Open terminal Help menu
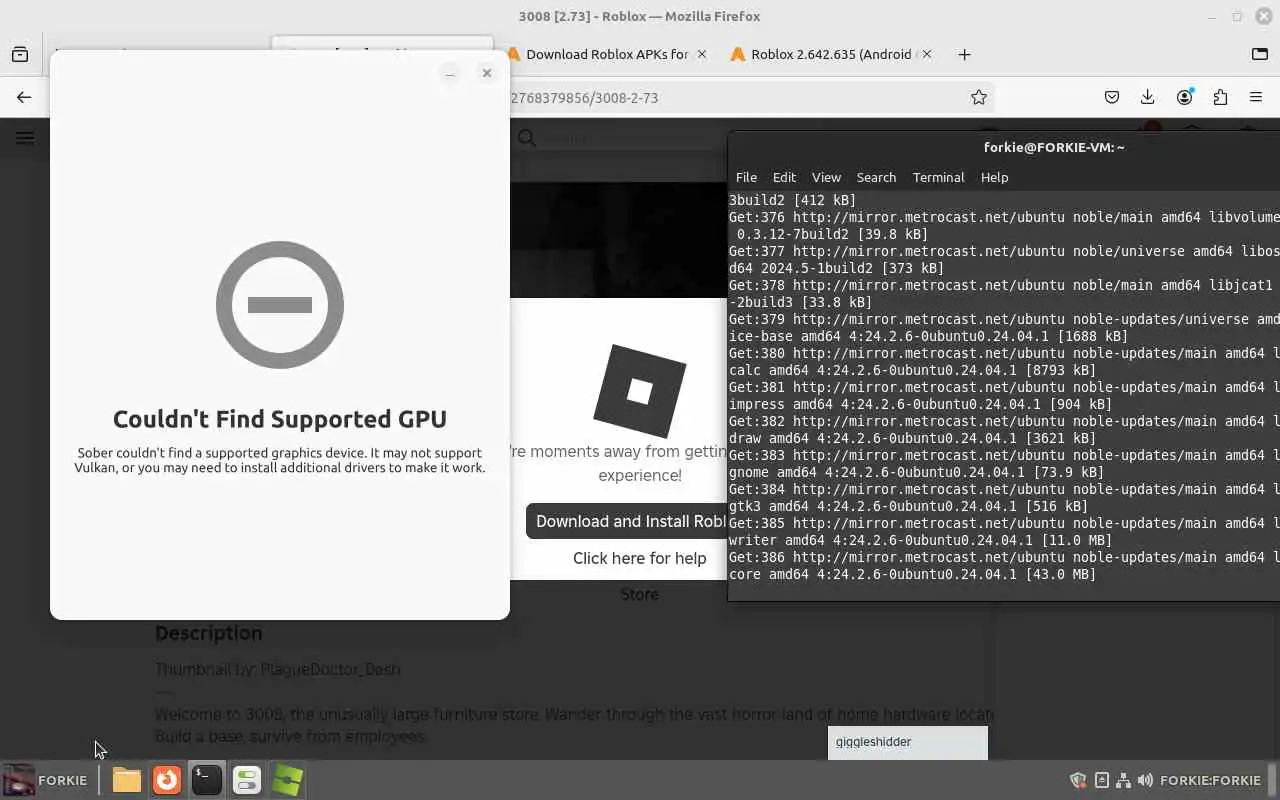Image resolution: width=1280 pixels, height=800 pixels. (994, 177)
